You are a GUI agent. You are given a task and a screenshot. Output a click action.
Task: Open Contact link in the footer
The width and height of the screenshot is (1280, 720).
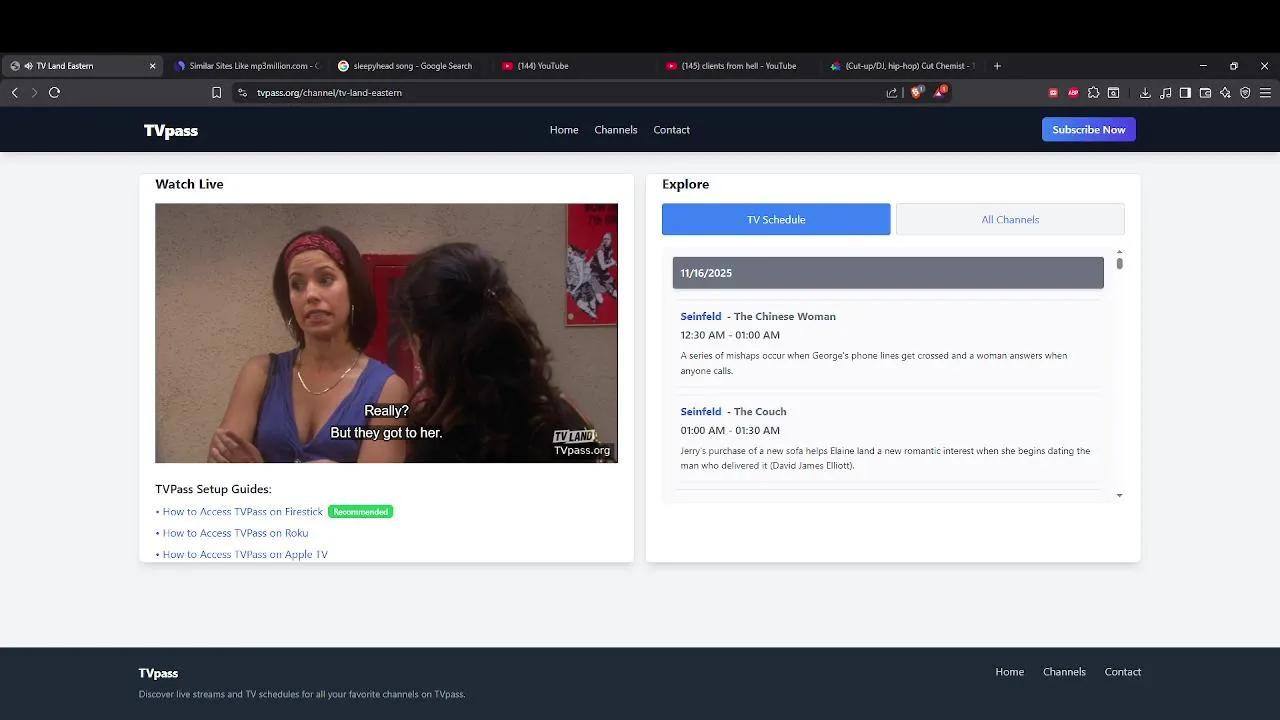click(1122, 672)
